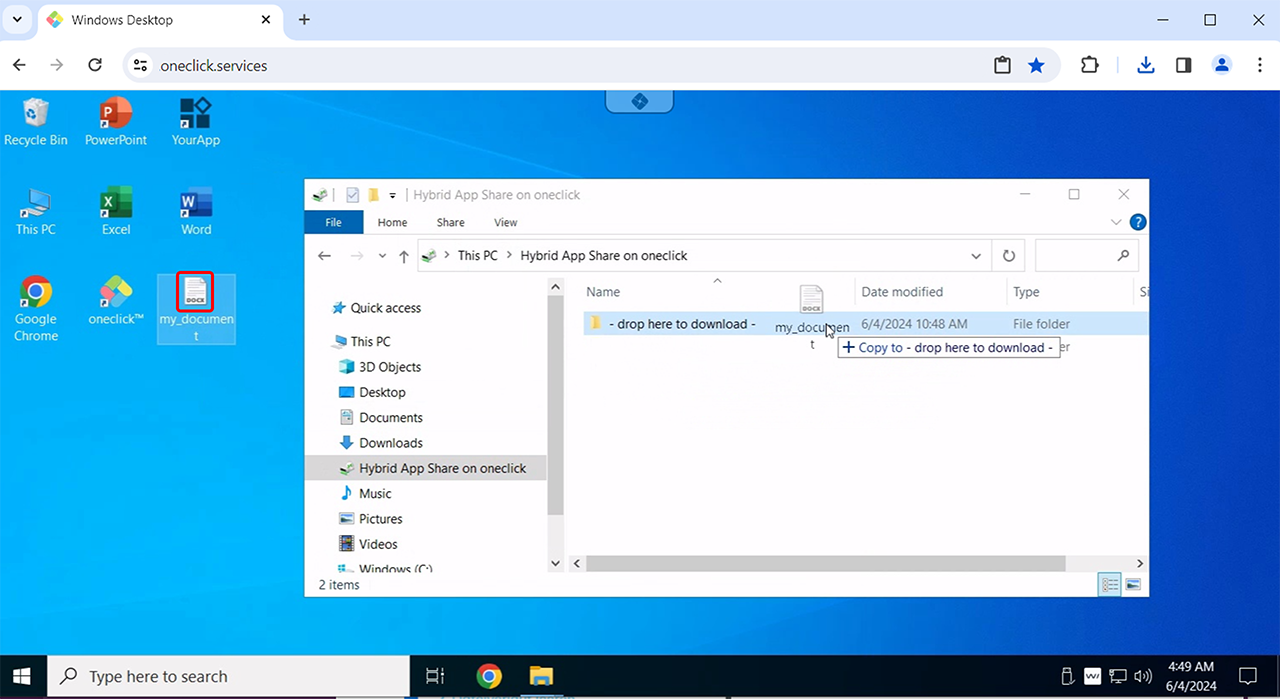Click the oneclick desktop icon

pos(116,301)
